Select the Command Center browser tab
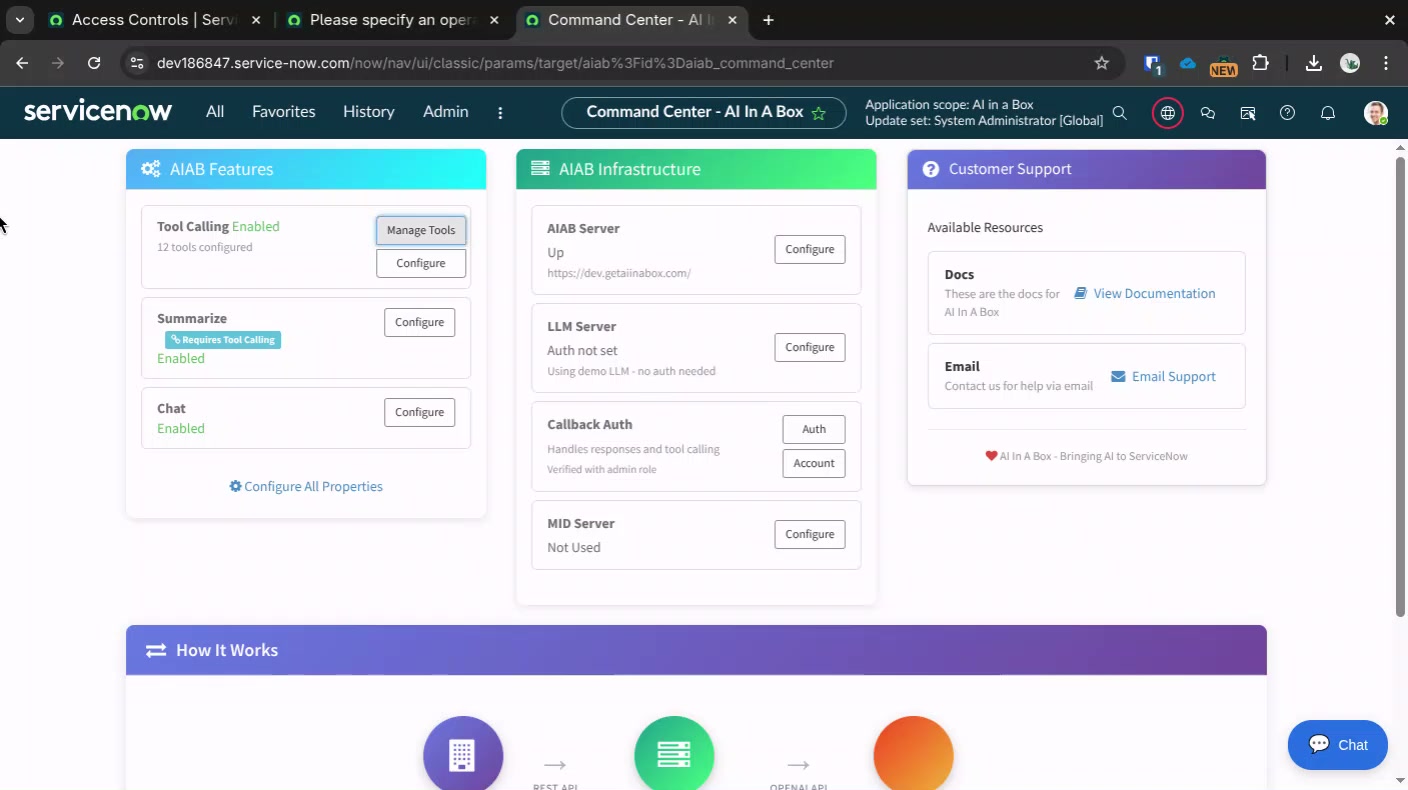This screenshot has height=790, width=1408. click(630, 20)
